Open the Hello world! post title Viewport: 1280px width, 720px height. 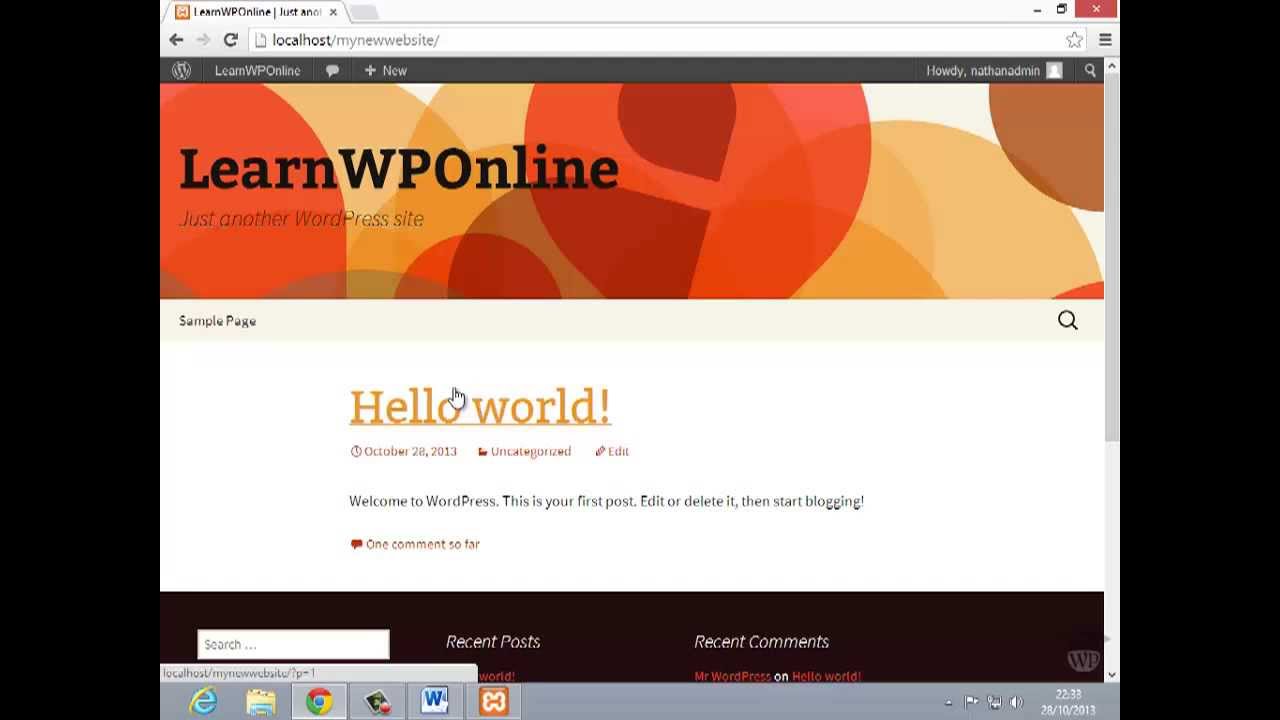[x=480, y=406]
